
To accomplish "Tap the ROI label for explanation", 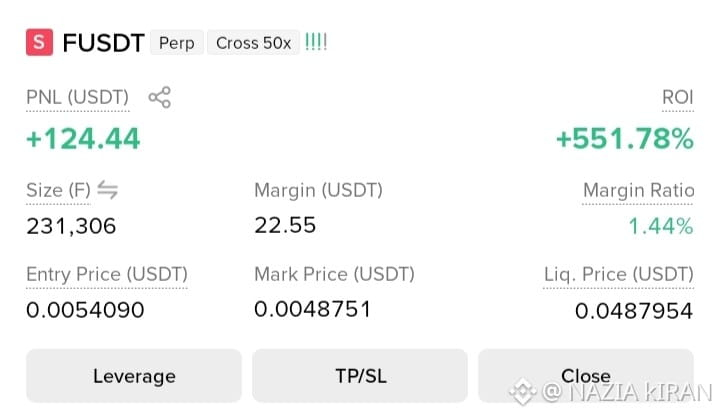I will coord(678,97).
